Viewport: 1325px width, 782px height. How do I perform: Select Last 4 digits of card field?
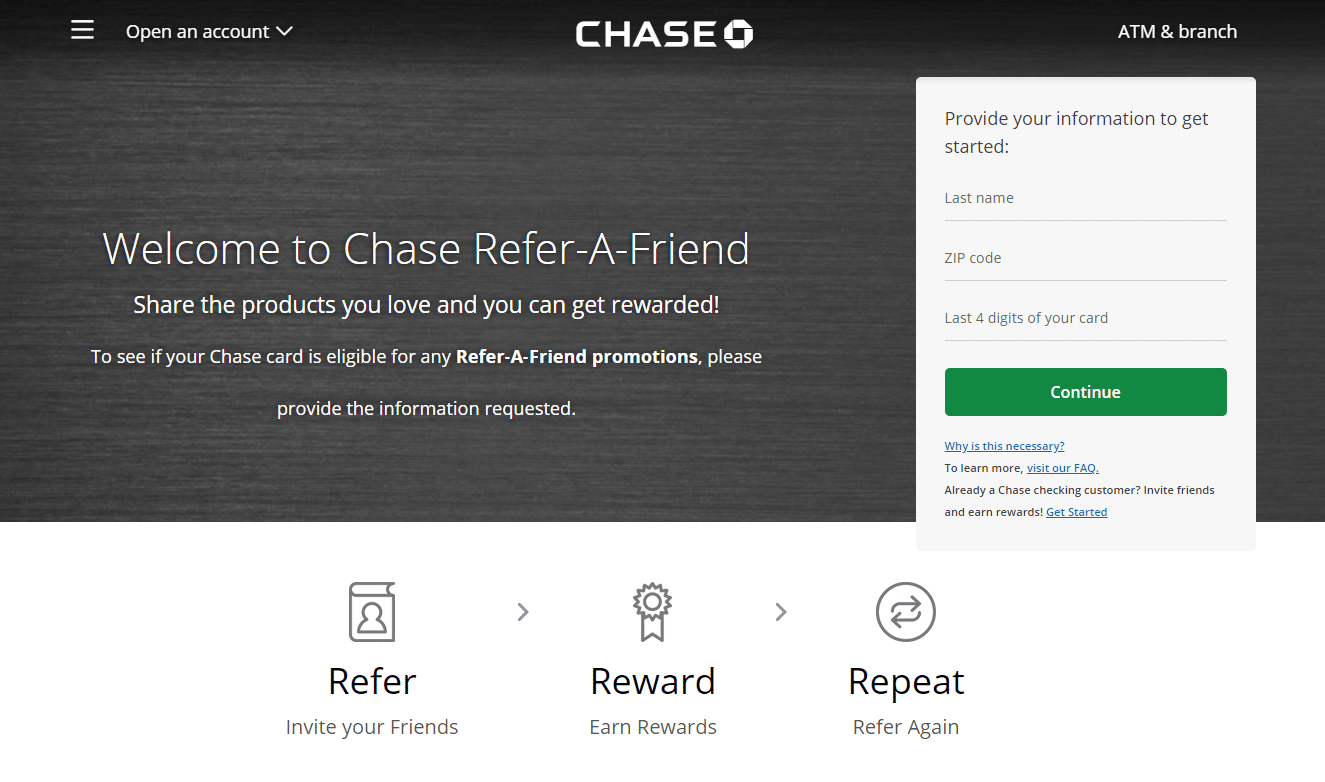point(1085,319)
